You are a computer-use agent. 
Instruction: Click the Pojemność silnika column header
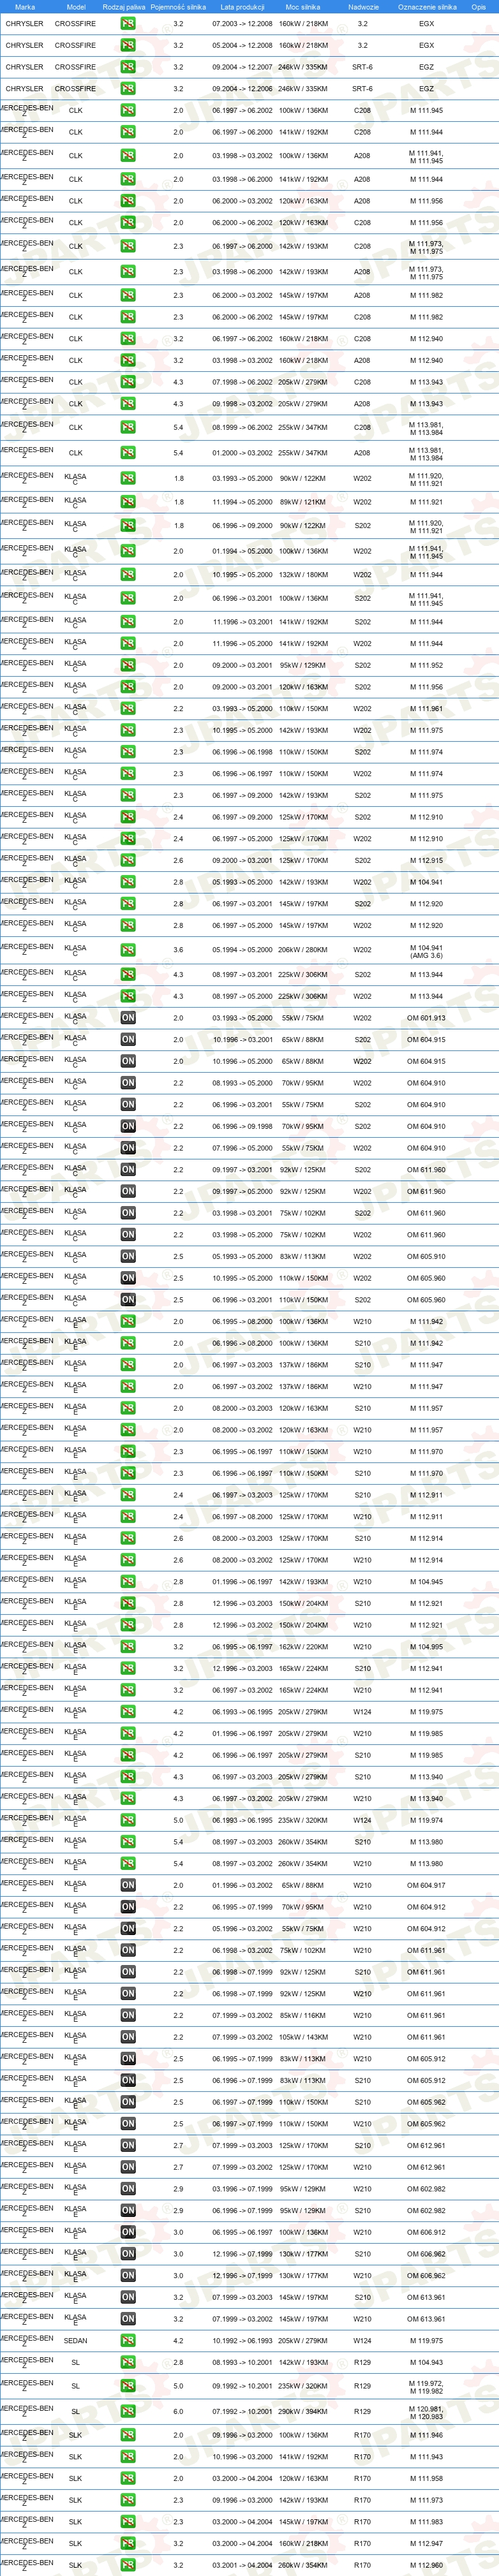click(x=178, y=7)
